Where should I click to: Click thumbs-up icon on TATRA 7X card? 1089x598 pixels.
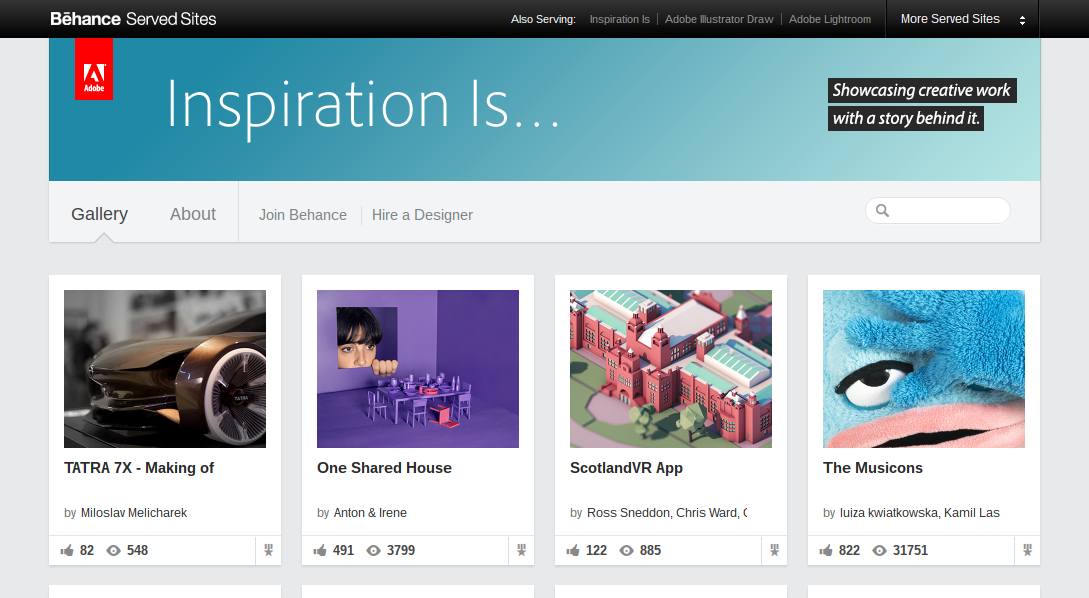pyautogui.click(x=67, y=551)
